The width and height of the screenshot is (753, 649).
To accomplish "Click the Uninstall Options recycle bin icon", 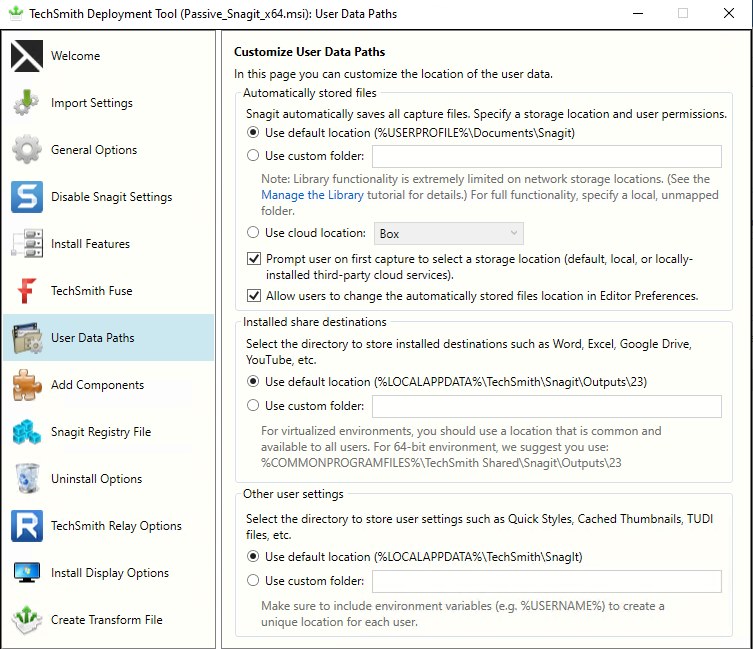I will pyautogui.click(x=27, y=479).
